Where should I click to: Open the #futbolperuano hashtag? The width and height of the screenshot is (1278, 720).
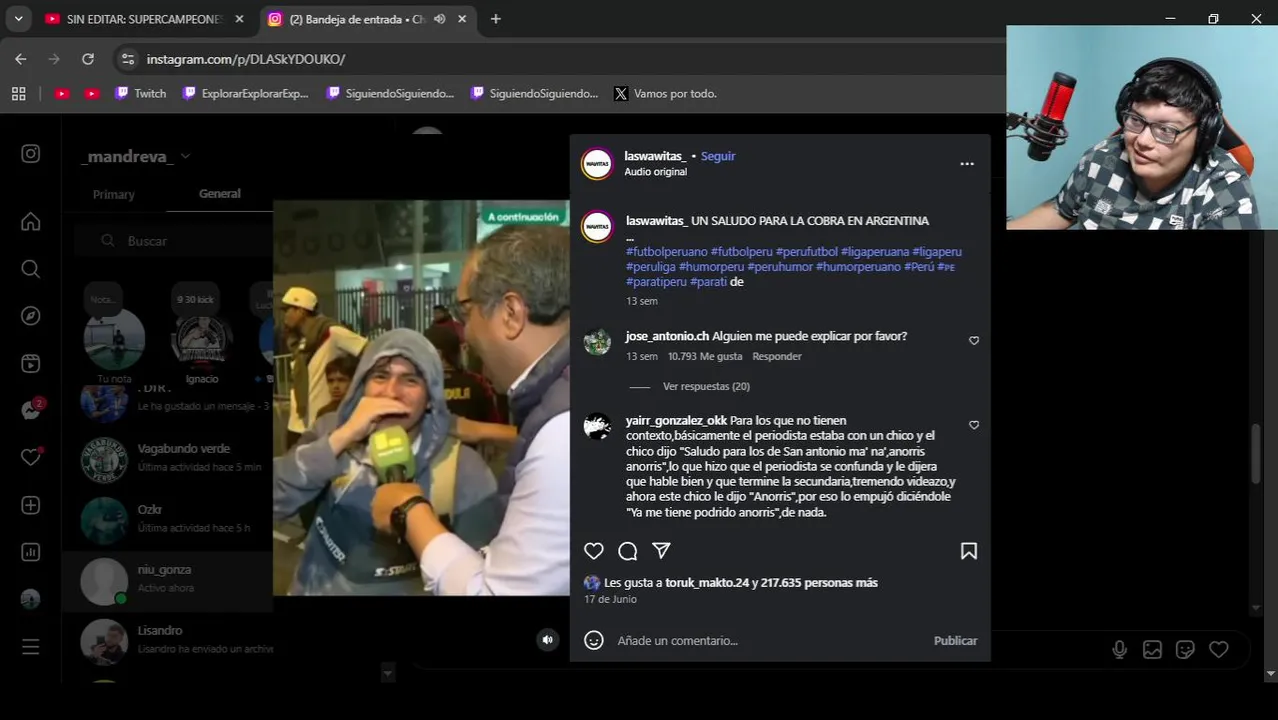click(x=666, y=252)
